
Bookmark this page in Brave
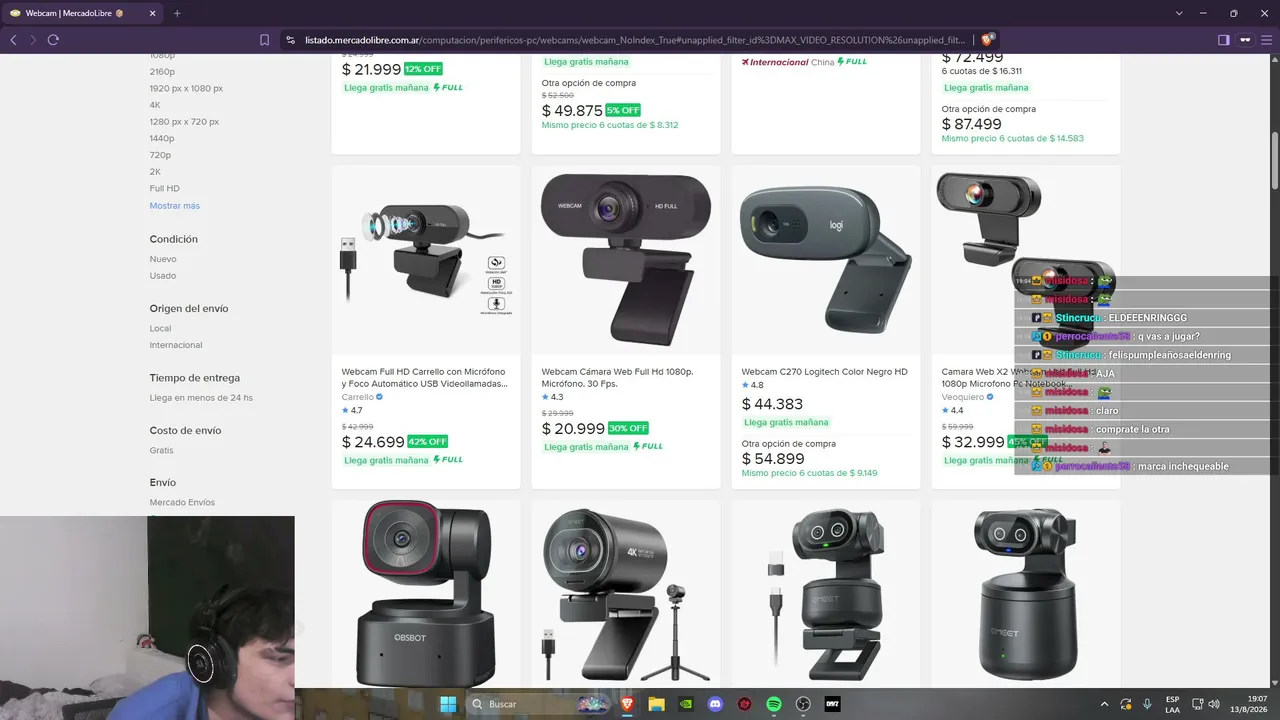click(x=264, y=40)
